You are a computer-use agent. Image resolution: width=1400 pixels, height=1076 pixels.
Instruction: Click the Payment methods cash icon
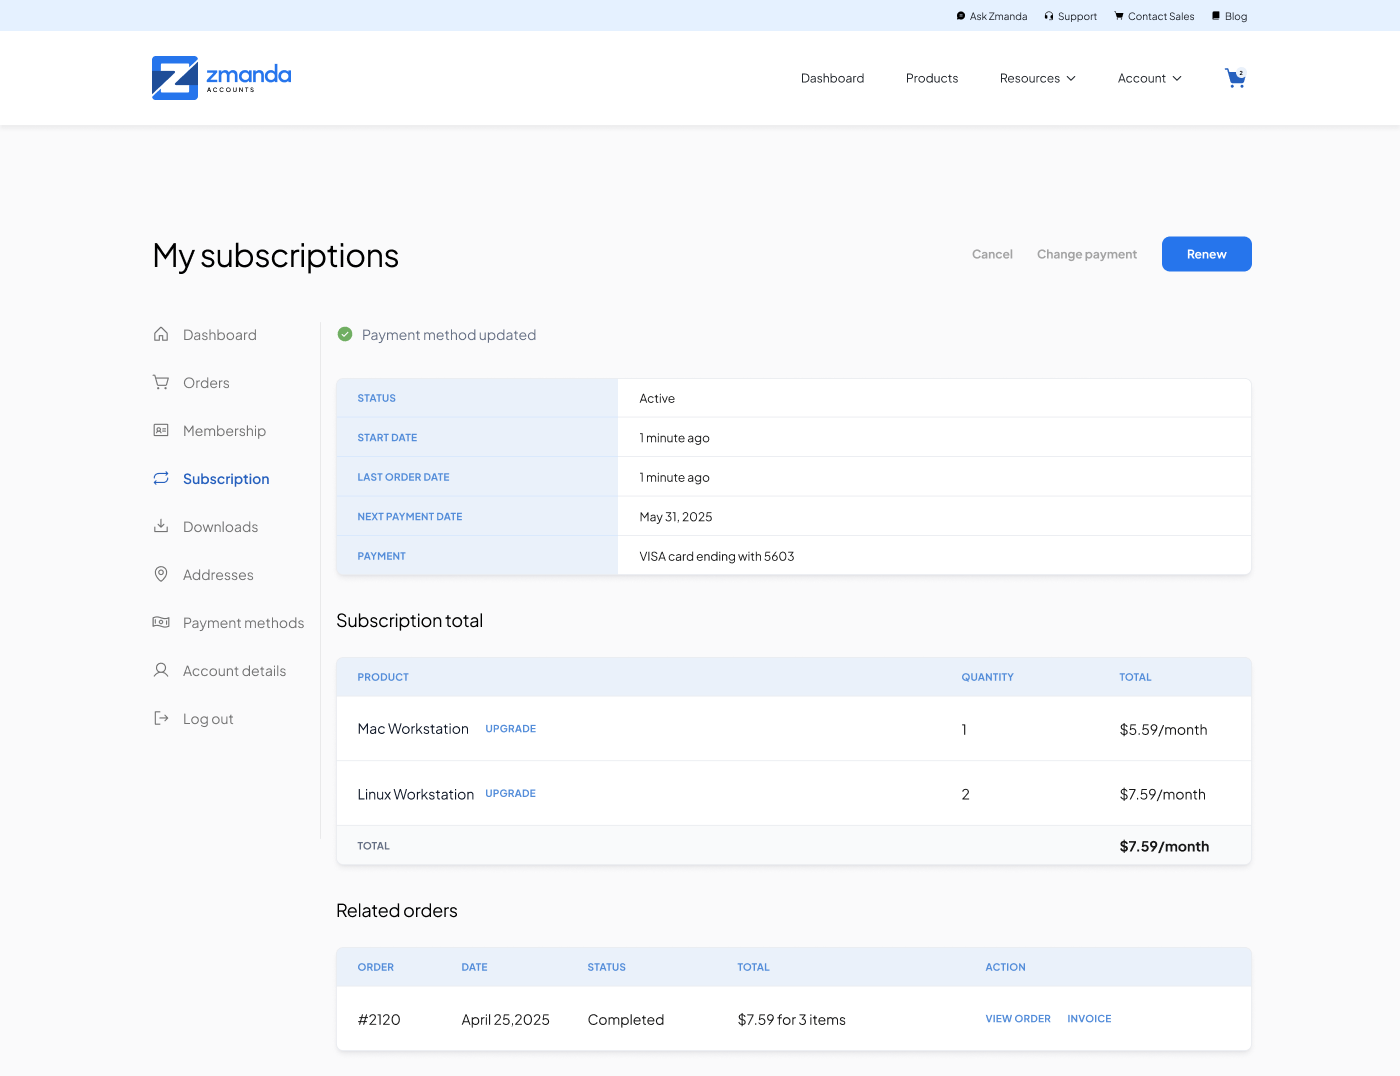161,622
